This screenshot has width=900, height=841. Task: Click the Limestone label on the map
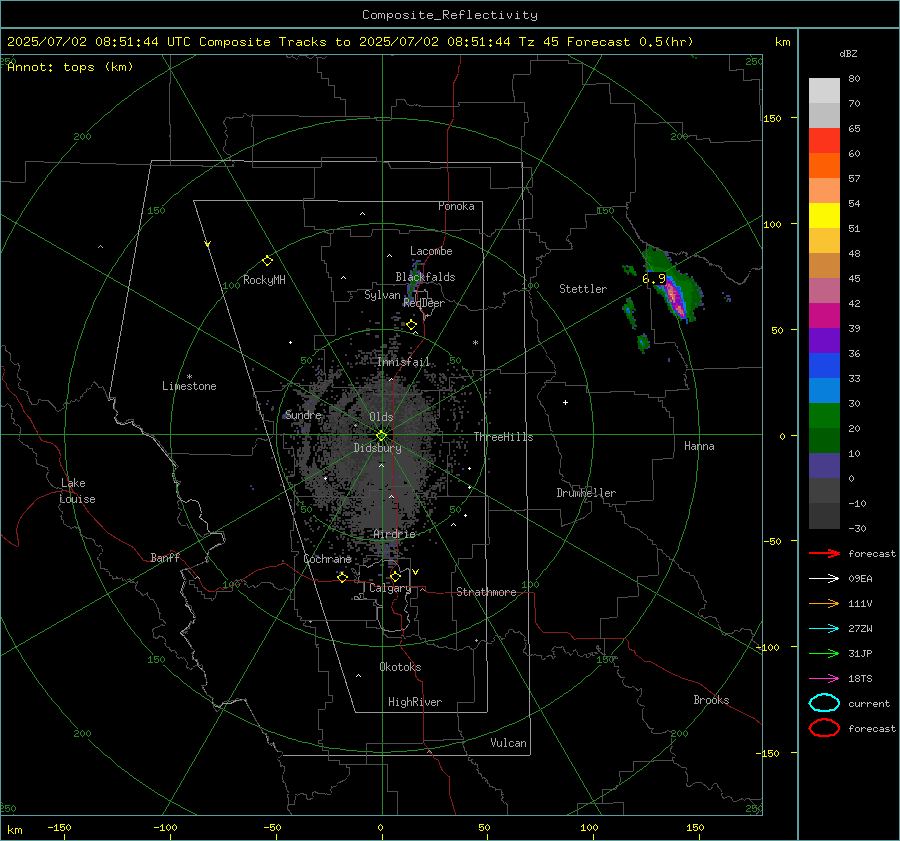(189, 386)
